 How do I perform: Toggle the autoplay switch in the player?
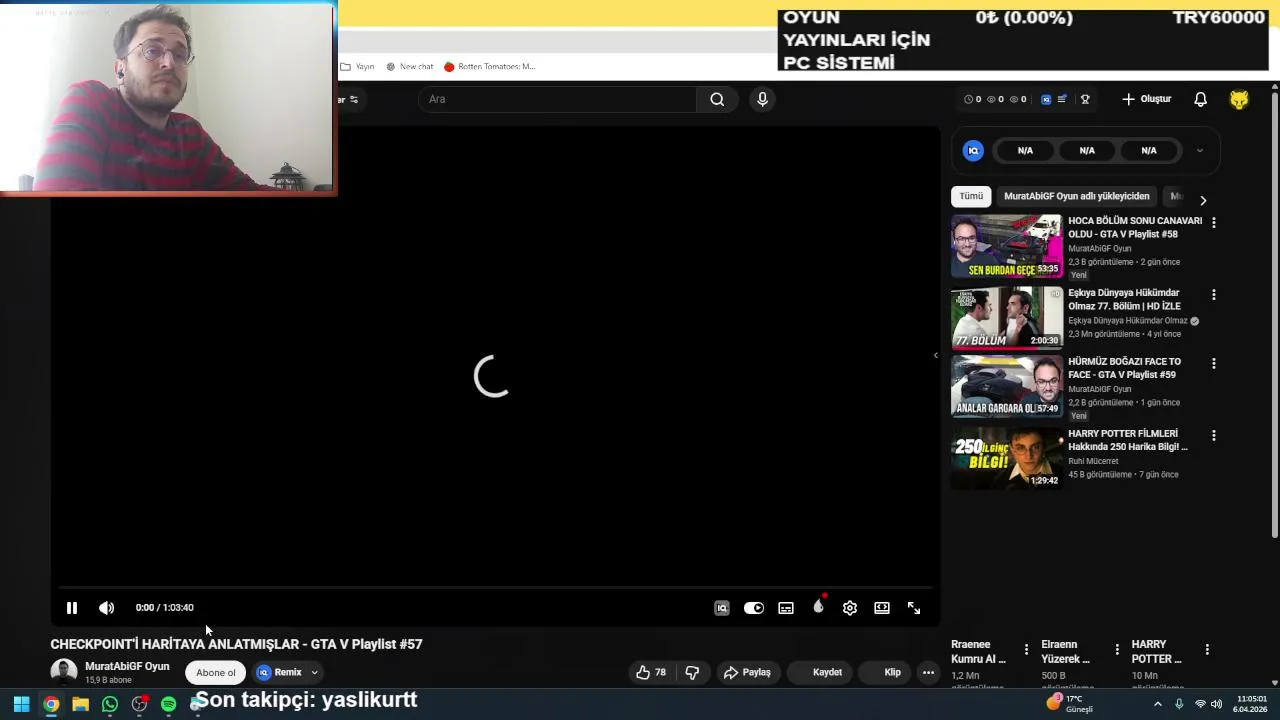pyautogui.click(x=754, y=608)
